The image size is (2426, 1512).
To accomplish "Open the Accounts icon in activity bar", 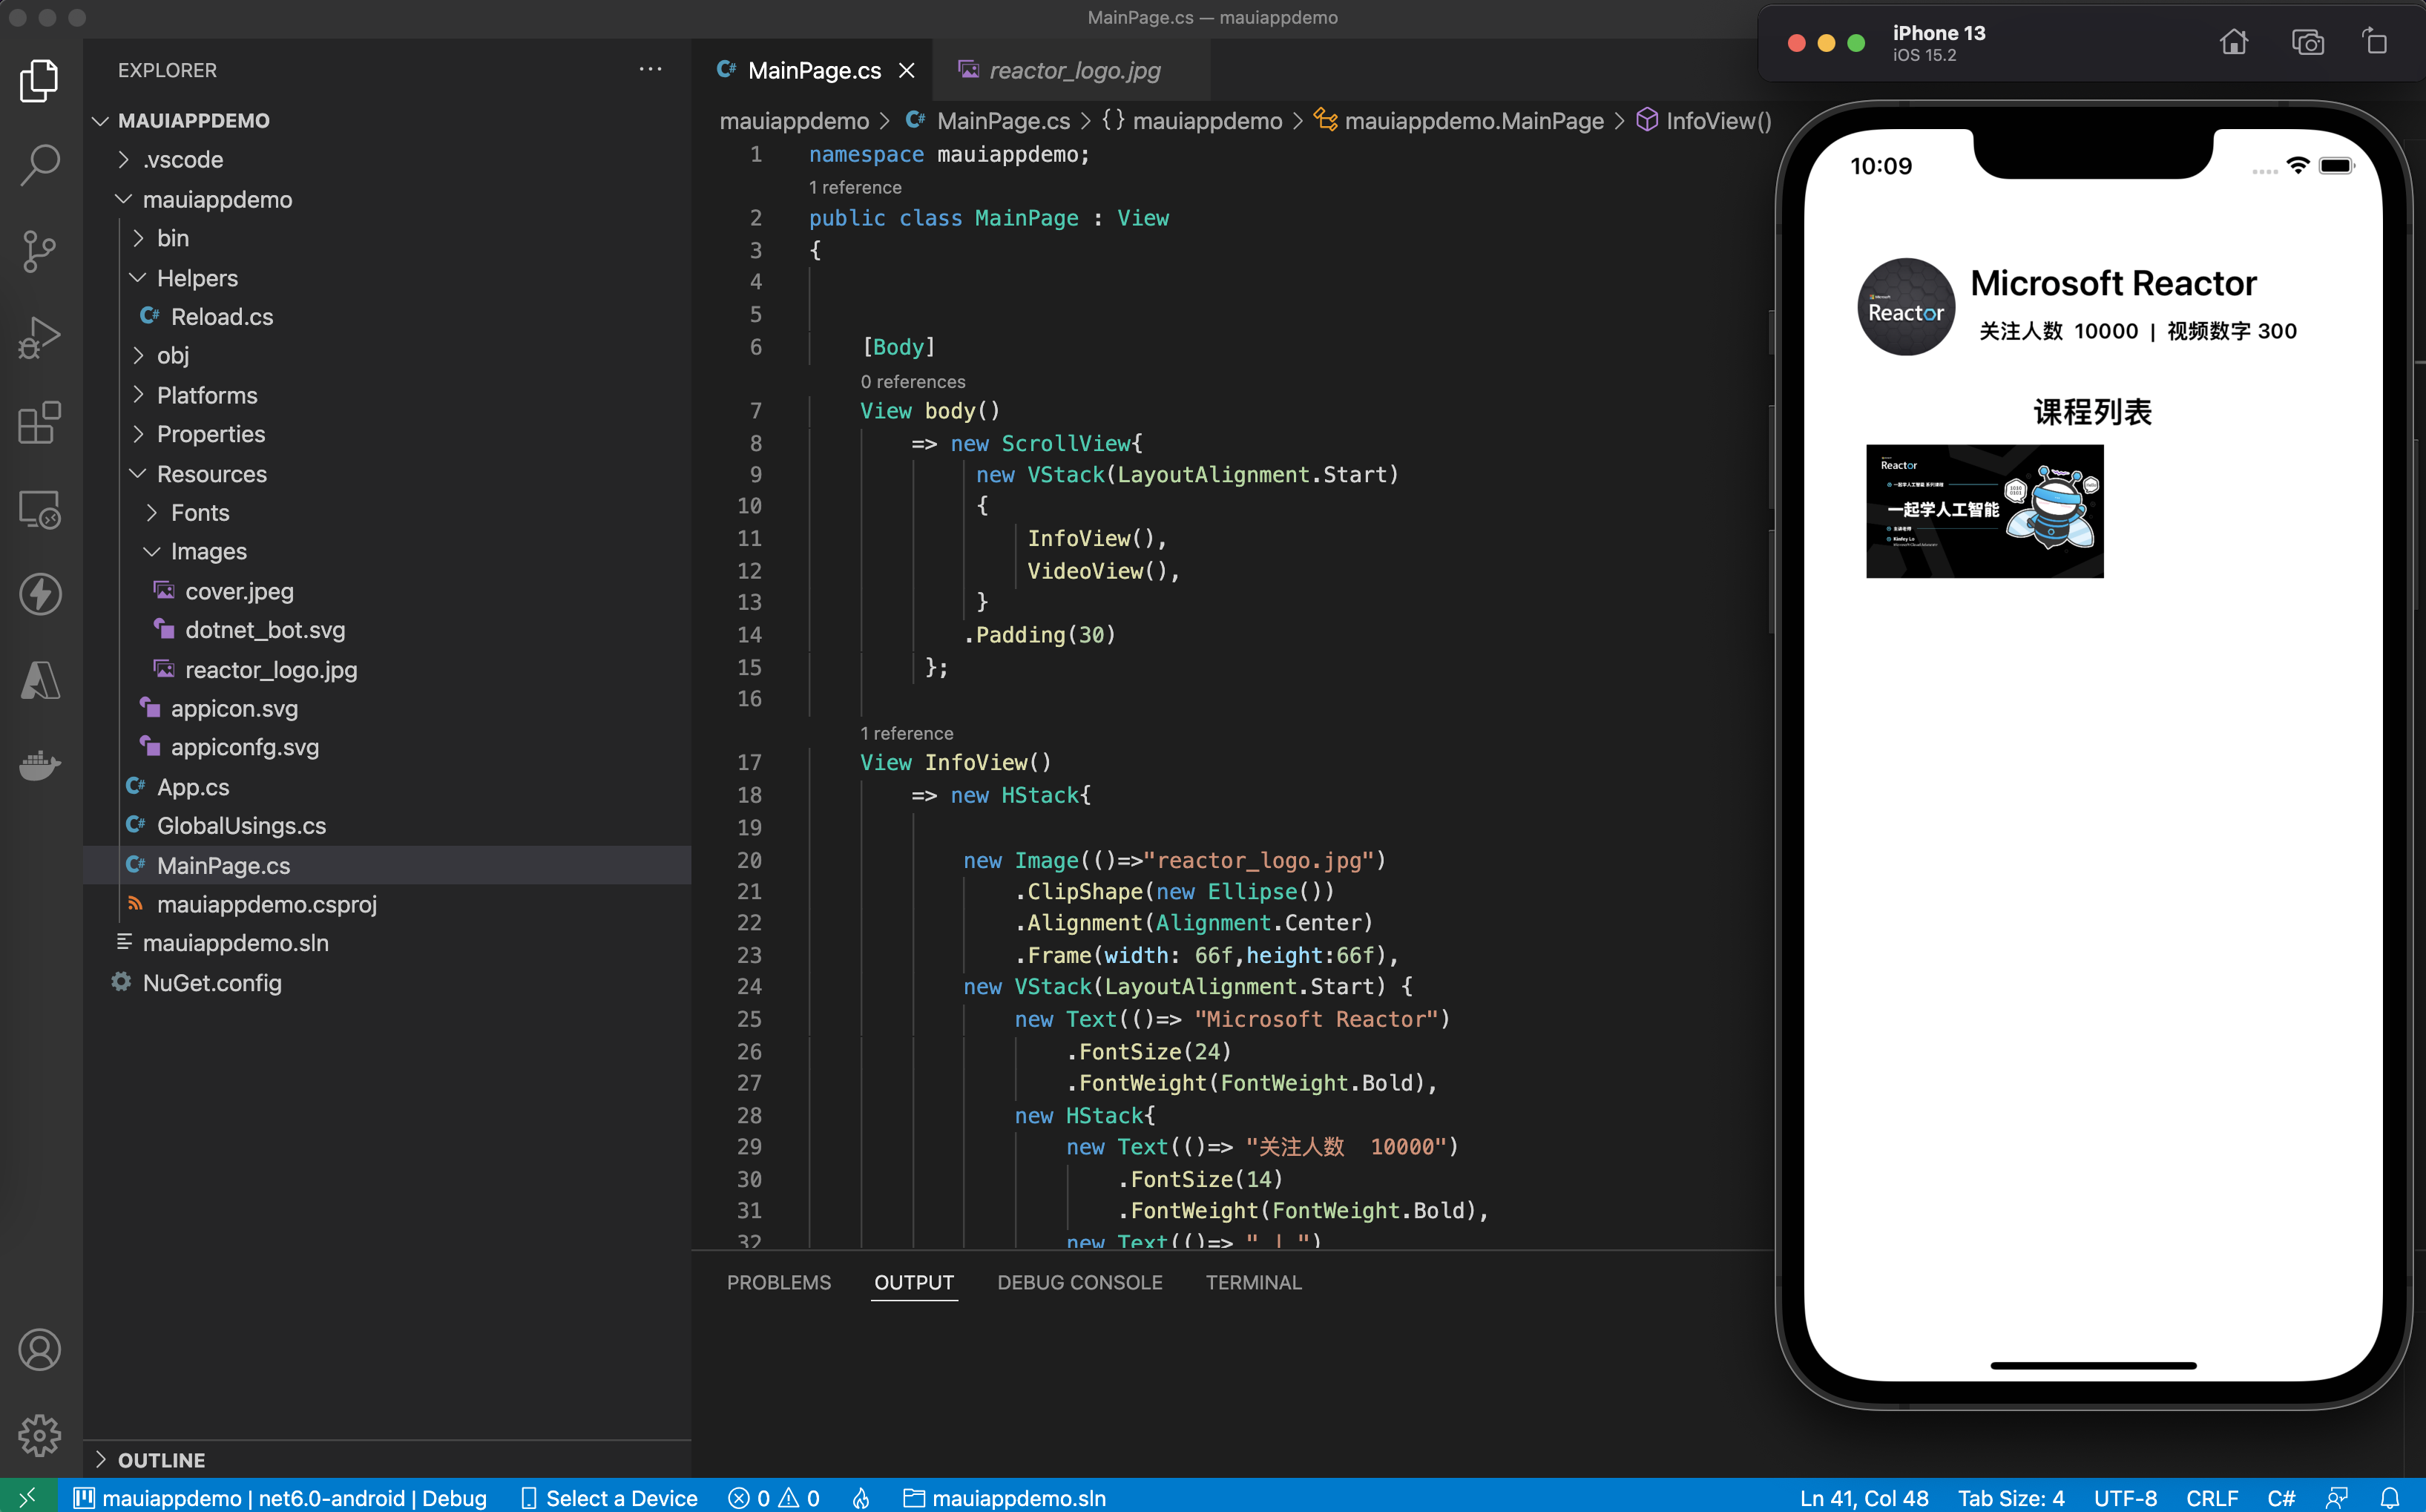I will click(x=40, y=1350).
